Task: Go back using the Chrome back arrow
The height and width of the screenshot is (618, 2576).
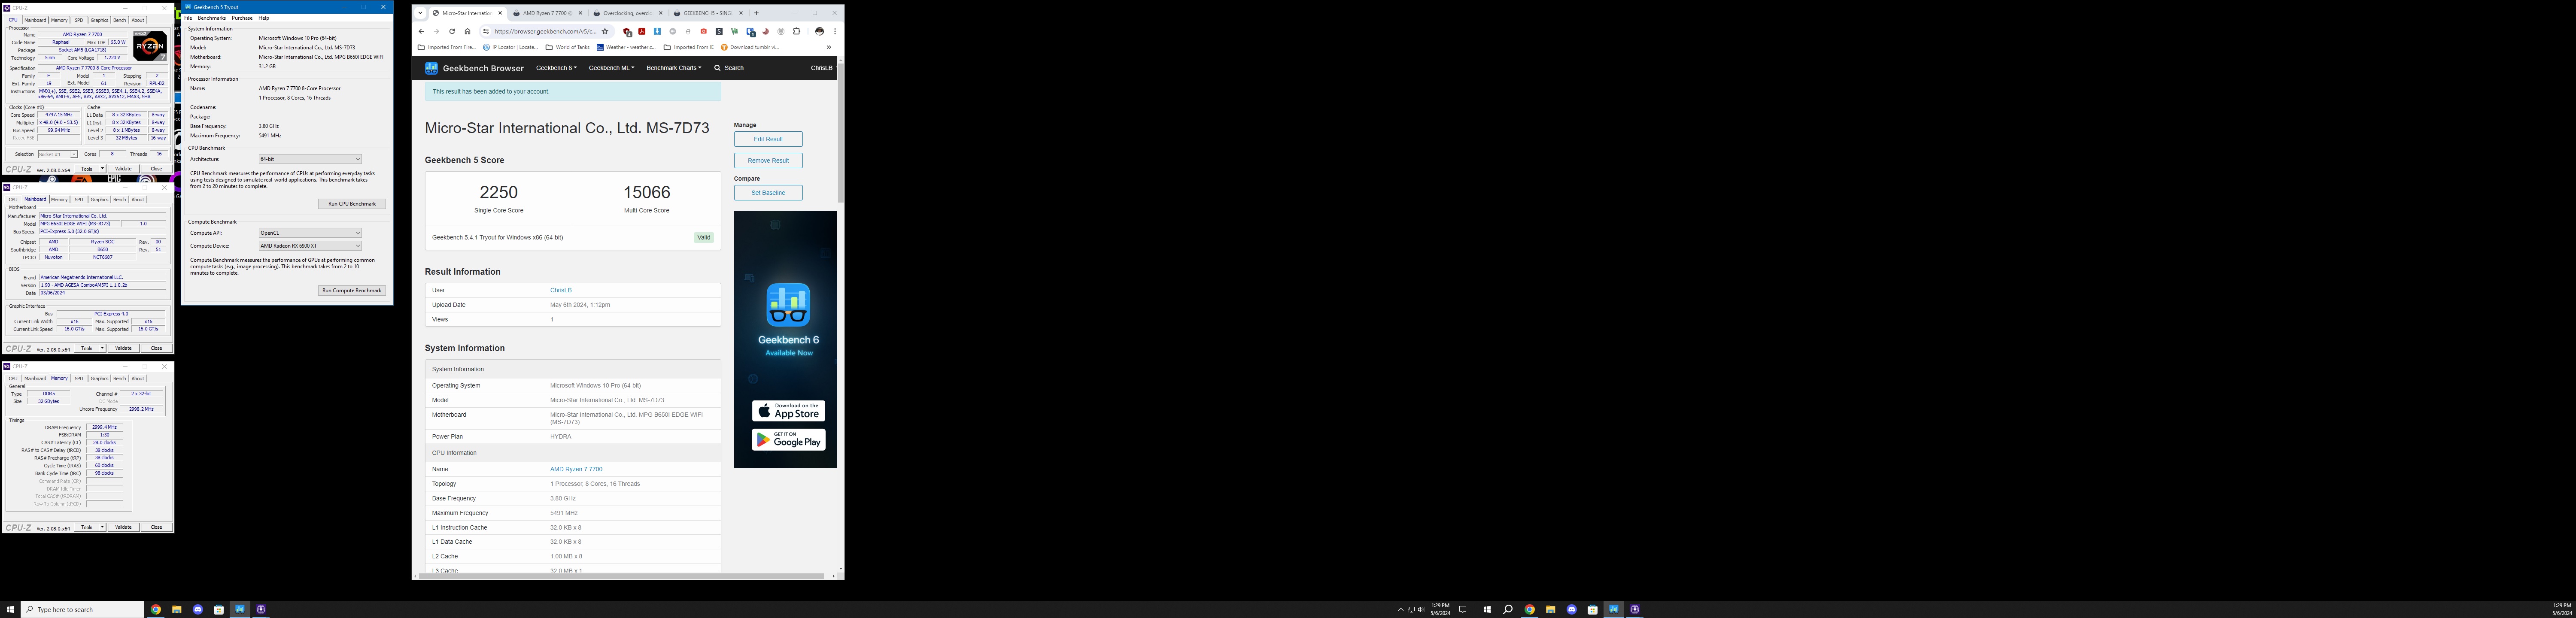Action: coord(421,31)
